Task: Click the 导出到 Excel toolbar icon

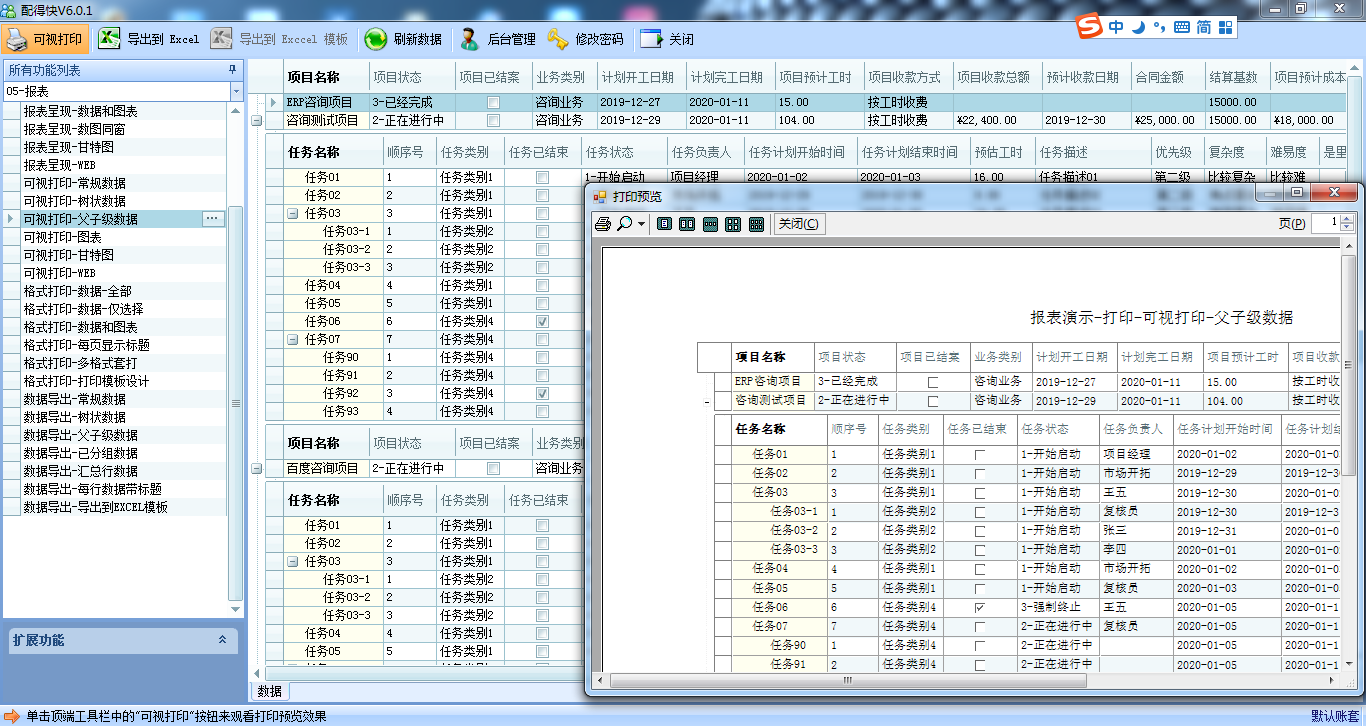Action: tap(109, 39)
